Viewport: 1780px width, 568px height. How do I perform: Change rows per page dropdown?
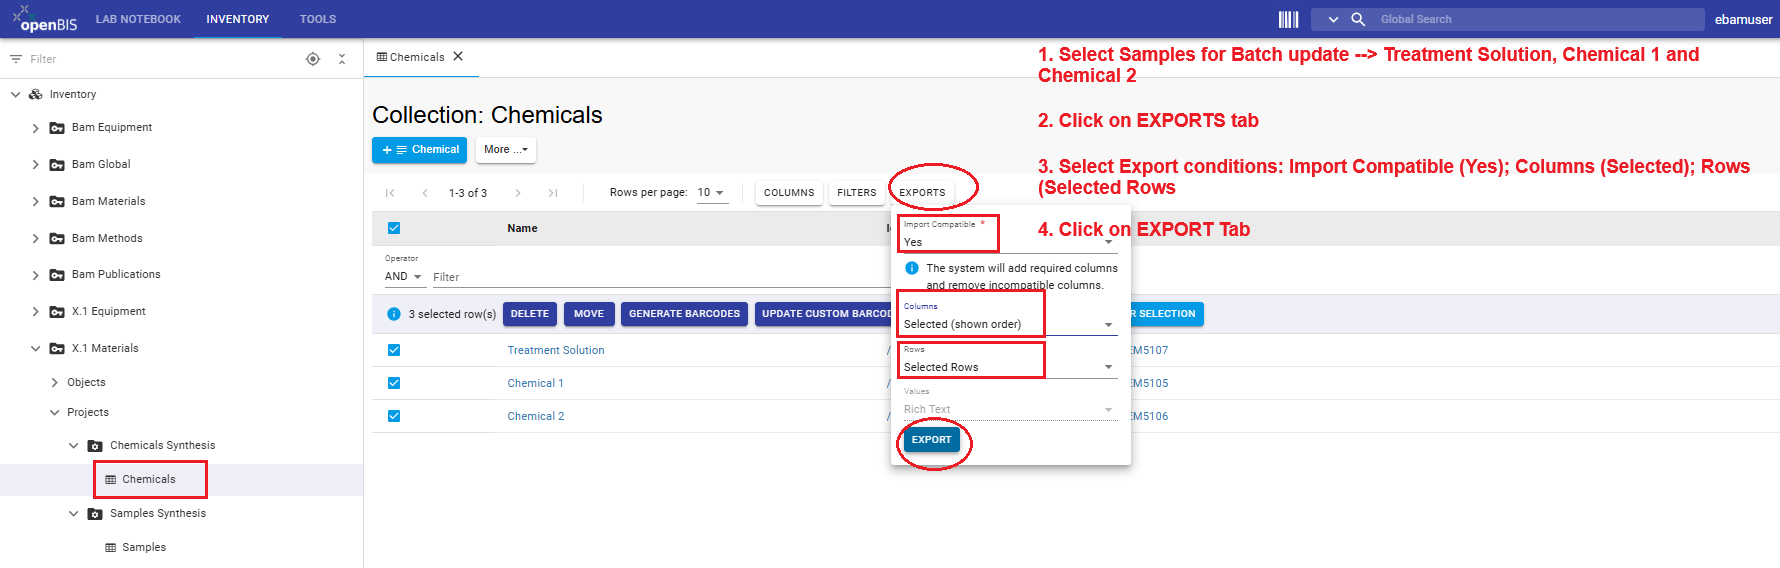coord(711,193)
